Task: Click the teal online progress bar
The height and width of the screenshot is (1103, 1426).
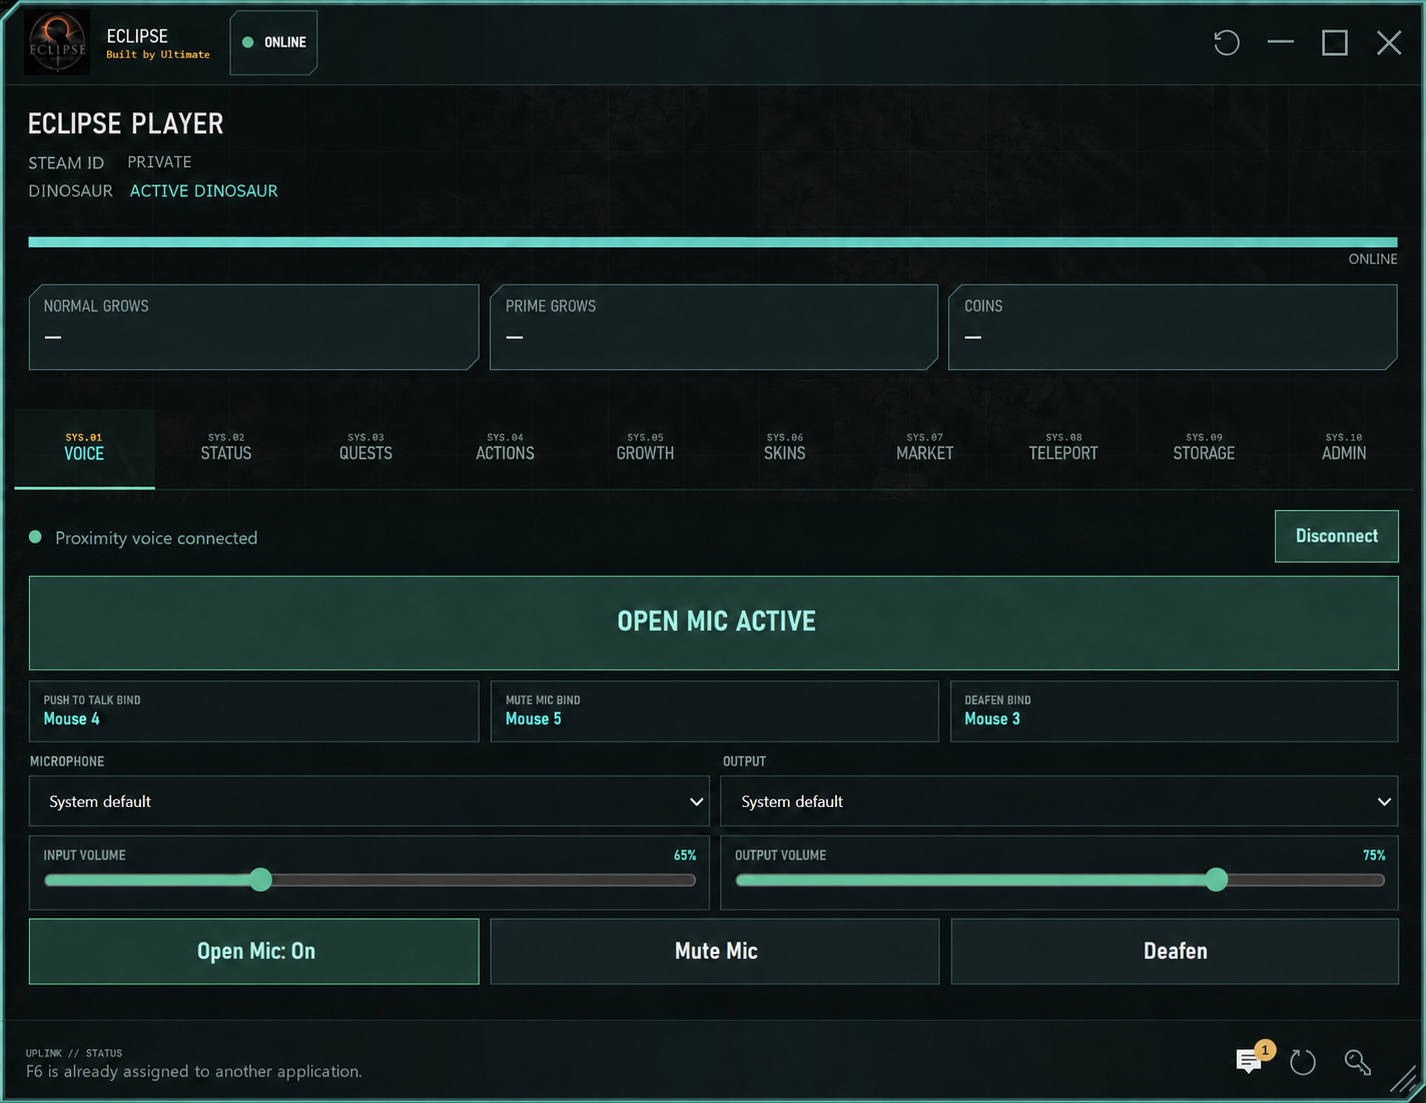Action: click(713, 242)
